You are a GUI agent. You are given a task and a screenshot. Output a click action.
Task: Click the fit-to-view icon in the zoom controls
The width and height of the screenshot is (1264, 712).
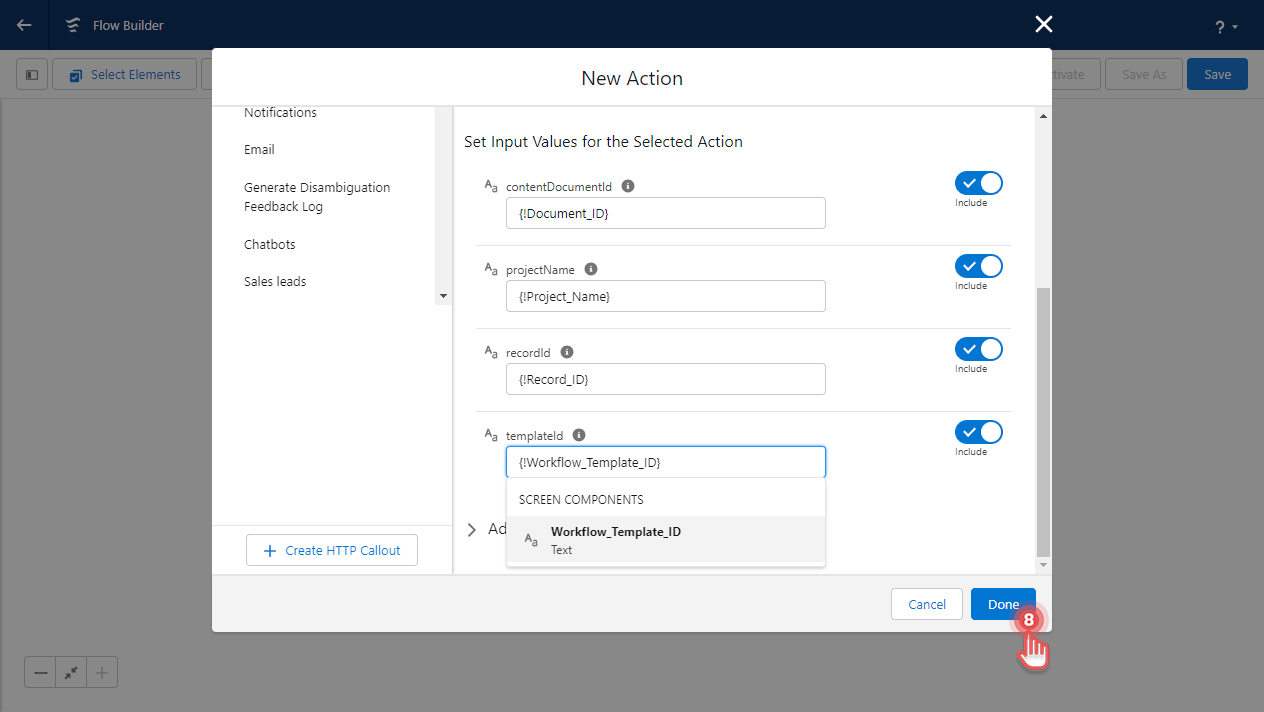[x=70, y=672]
